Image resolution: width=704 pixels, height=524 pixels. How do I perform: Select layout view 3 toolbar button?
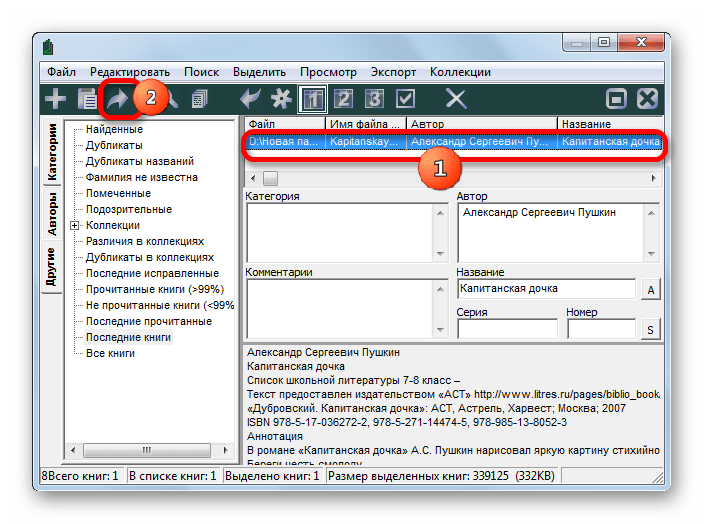click(374, 99)
